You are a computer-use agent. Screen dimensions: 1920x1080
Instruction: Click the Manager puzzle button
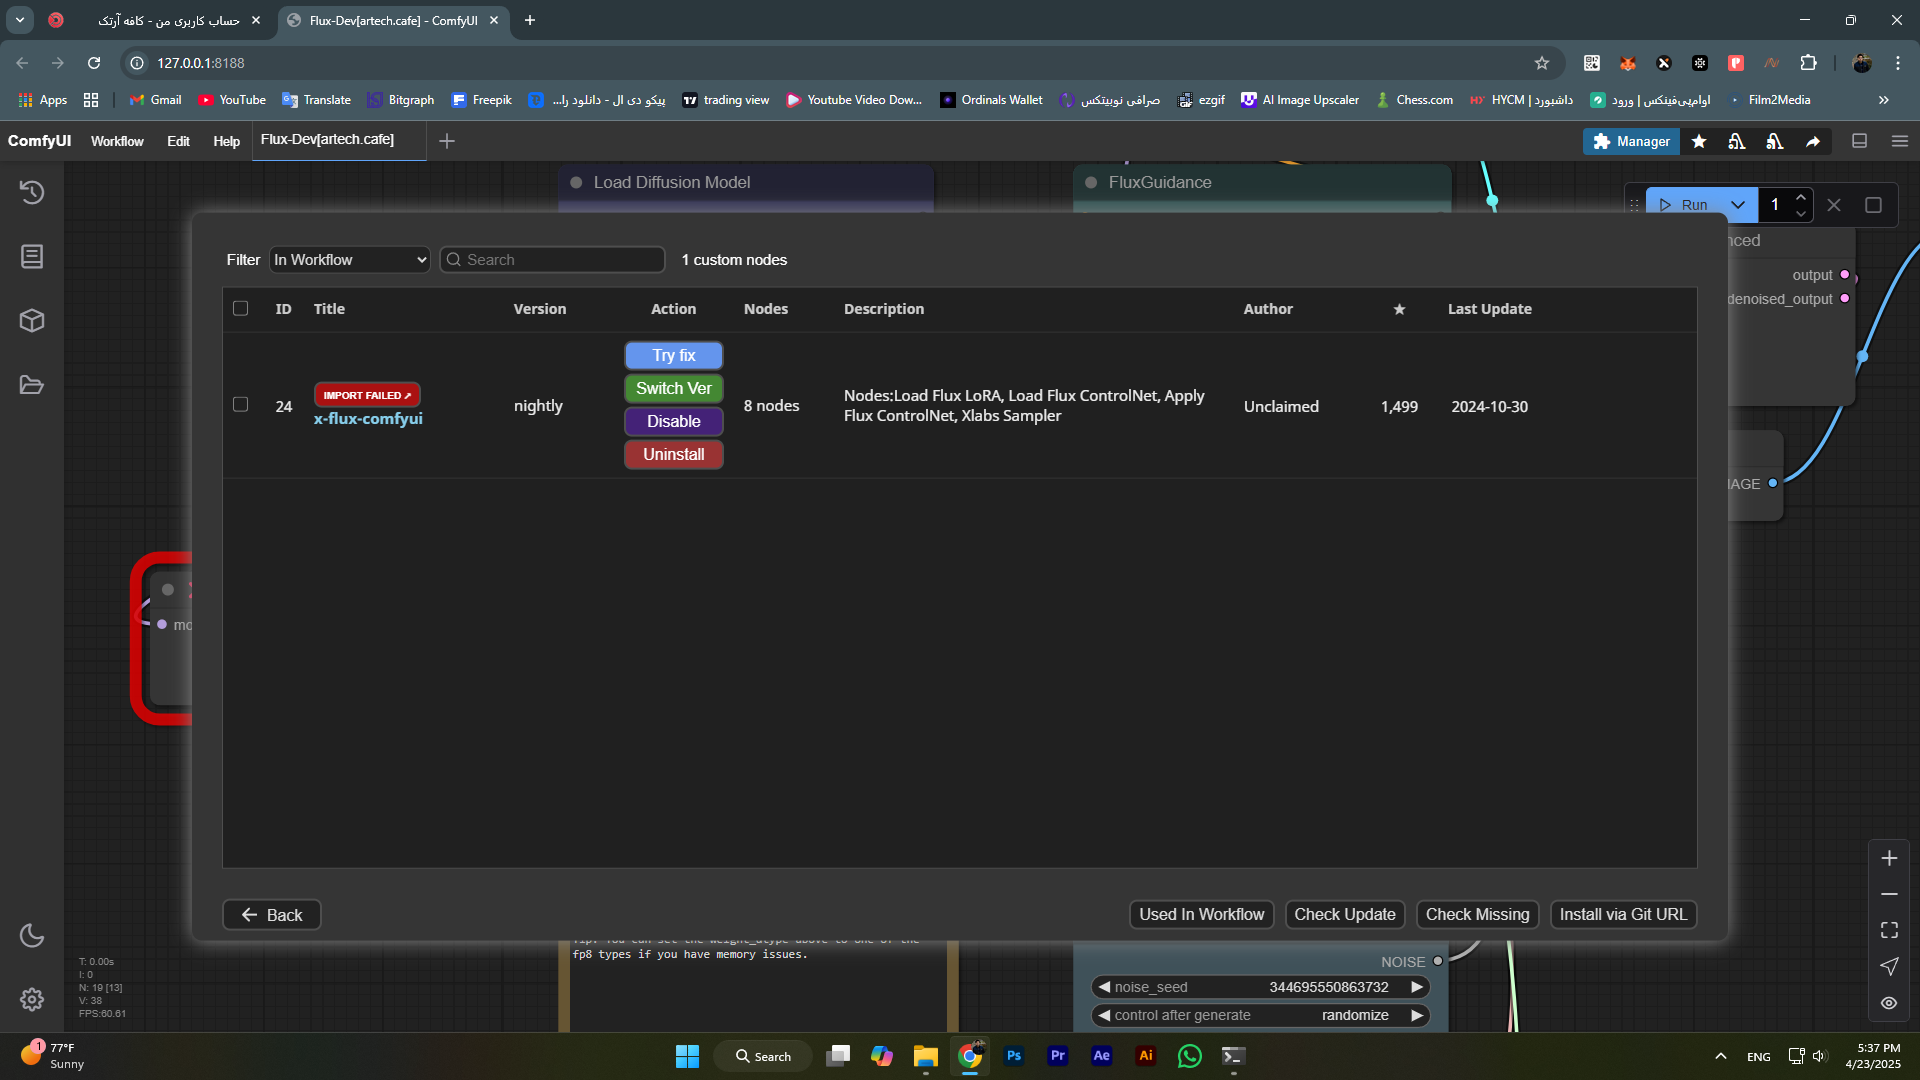(x=1631, y=141)
